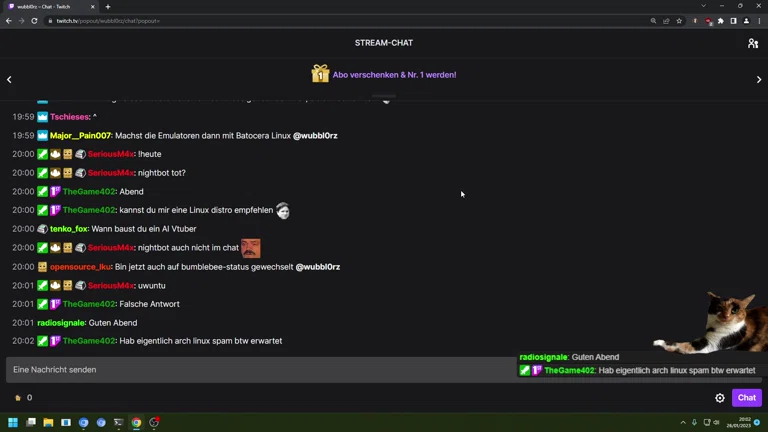The width and height of the screenshot is (768, 432).
Task: Show previous leaderboard with left chevron
Action: coord(9,79)
